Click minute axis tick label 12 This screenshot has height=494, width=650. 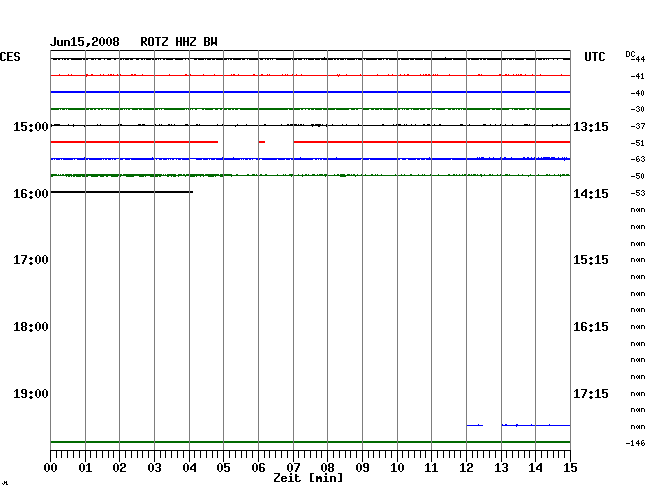coord(466,468)
